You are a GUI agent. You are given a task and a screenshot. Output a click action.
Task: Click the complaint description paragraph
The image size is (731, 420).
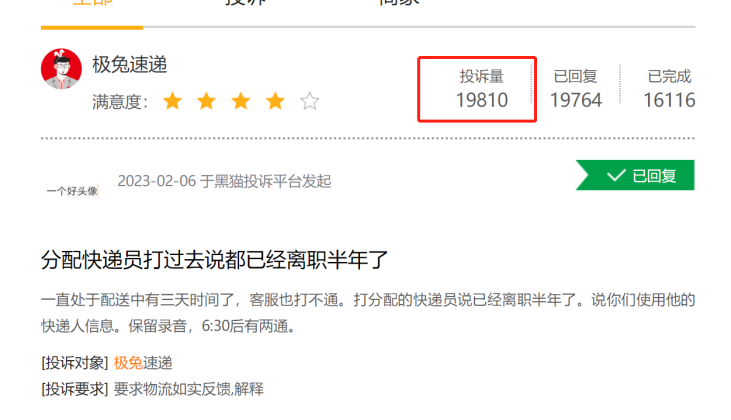tap(368, 313)
